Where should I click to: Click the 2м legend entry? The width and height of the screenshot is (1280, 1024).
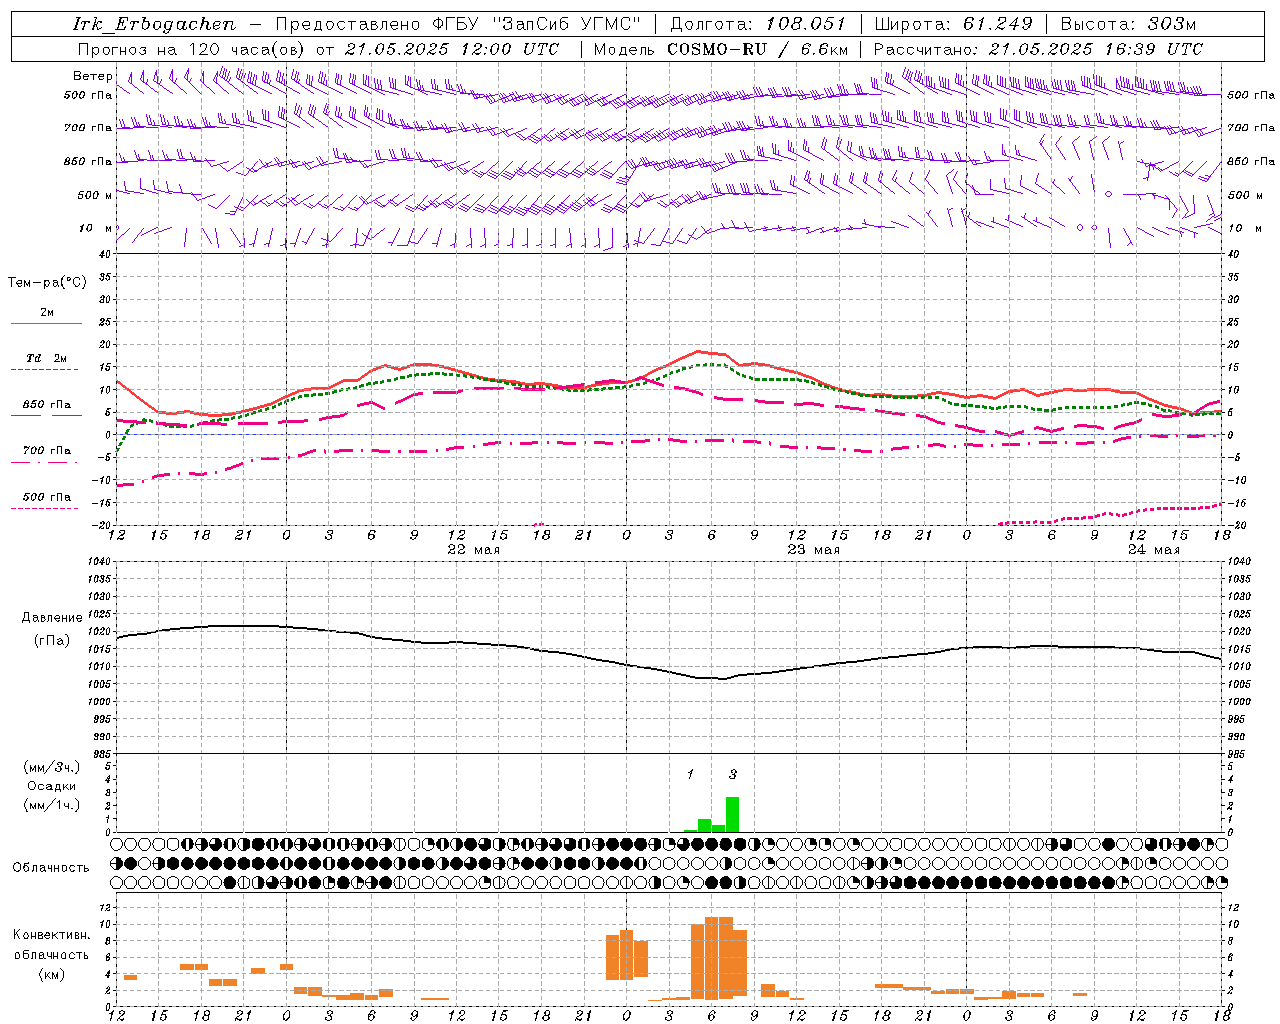pyautogui.click(x=47, y=312)
